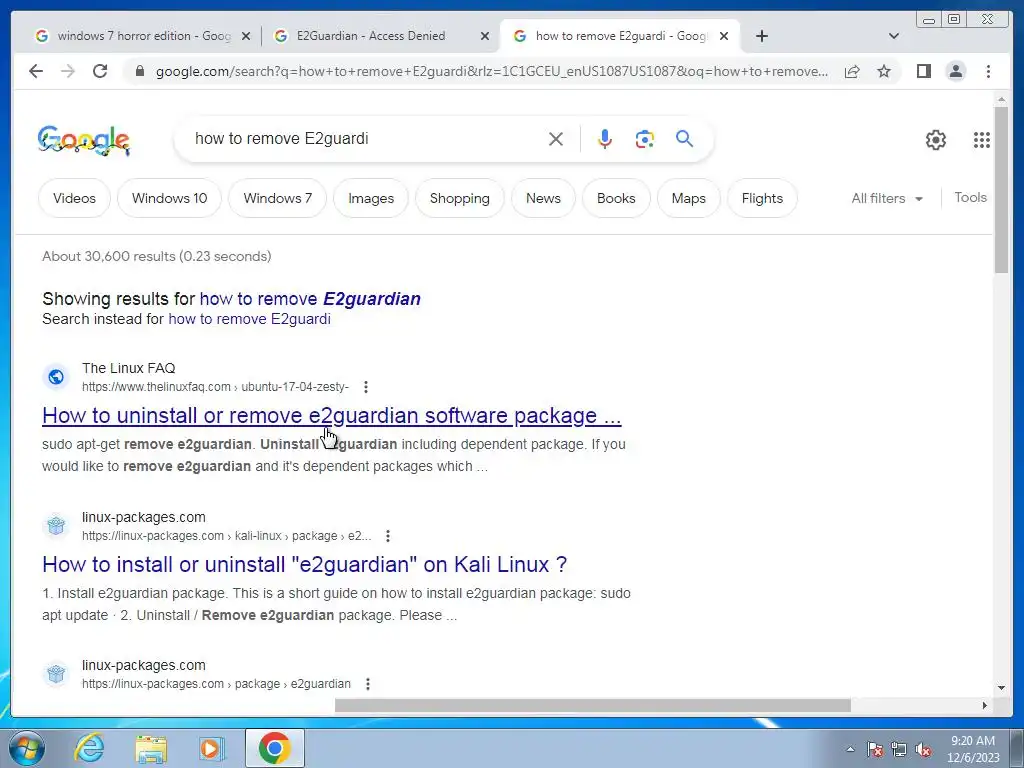Apply the Windows 10 filter chip
The height and width of the screenshot is (768, 1024).
point(169,198)
